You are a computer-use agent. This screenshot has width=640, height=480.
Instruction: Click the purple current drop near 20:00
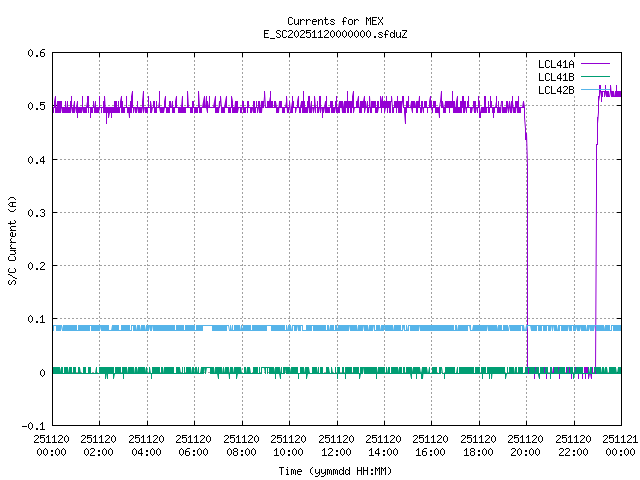(527, 250)
